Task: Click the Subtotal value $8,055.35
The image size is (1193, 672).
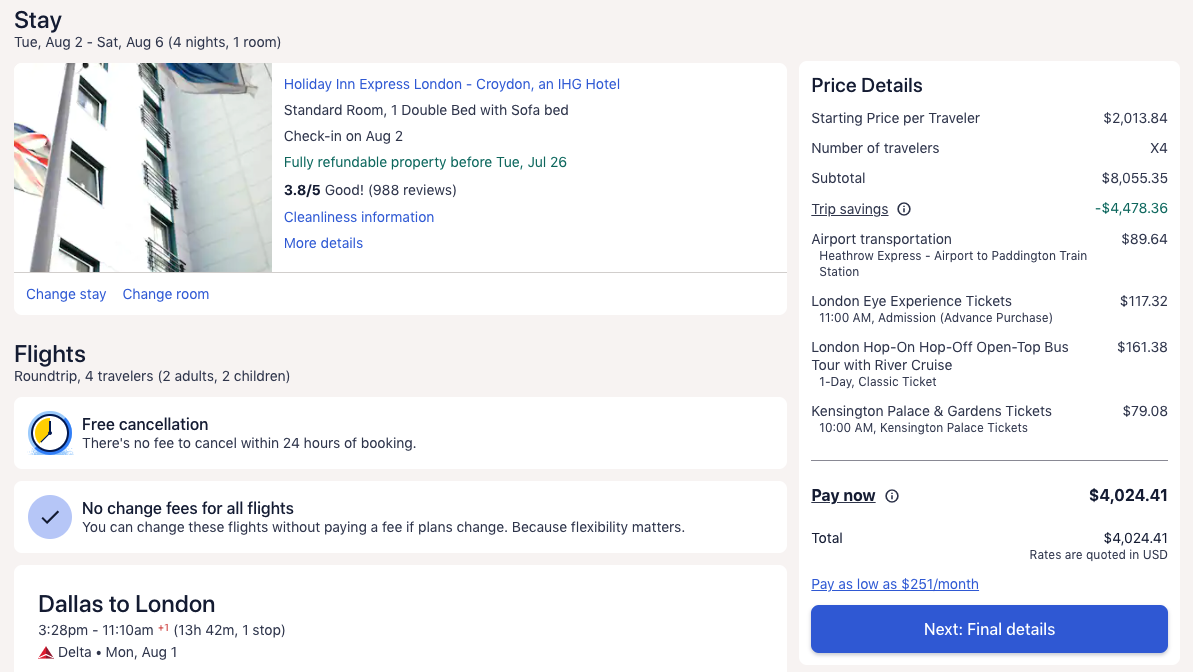Action: point(1134,179)
